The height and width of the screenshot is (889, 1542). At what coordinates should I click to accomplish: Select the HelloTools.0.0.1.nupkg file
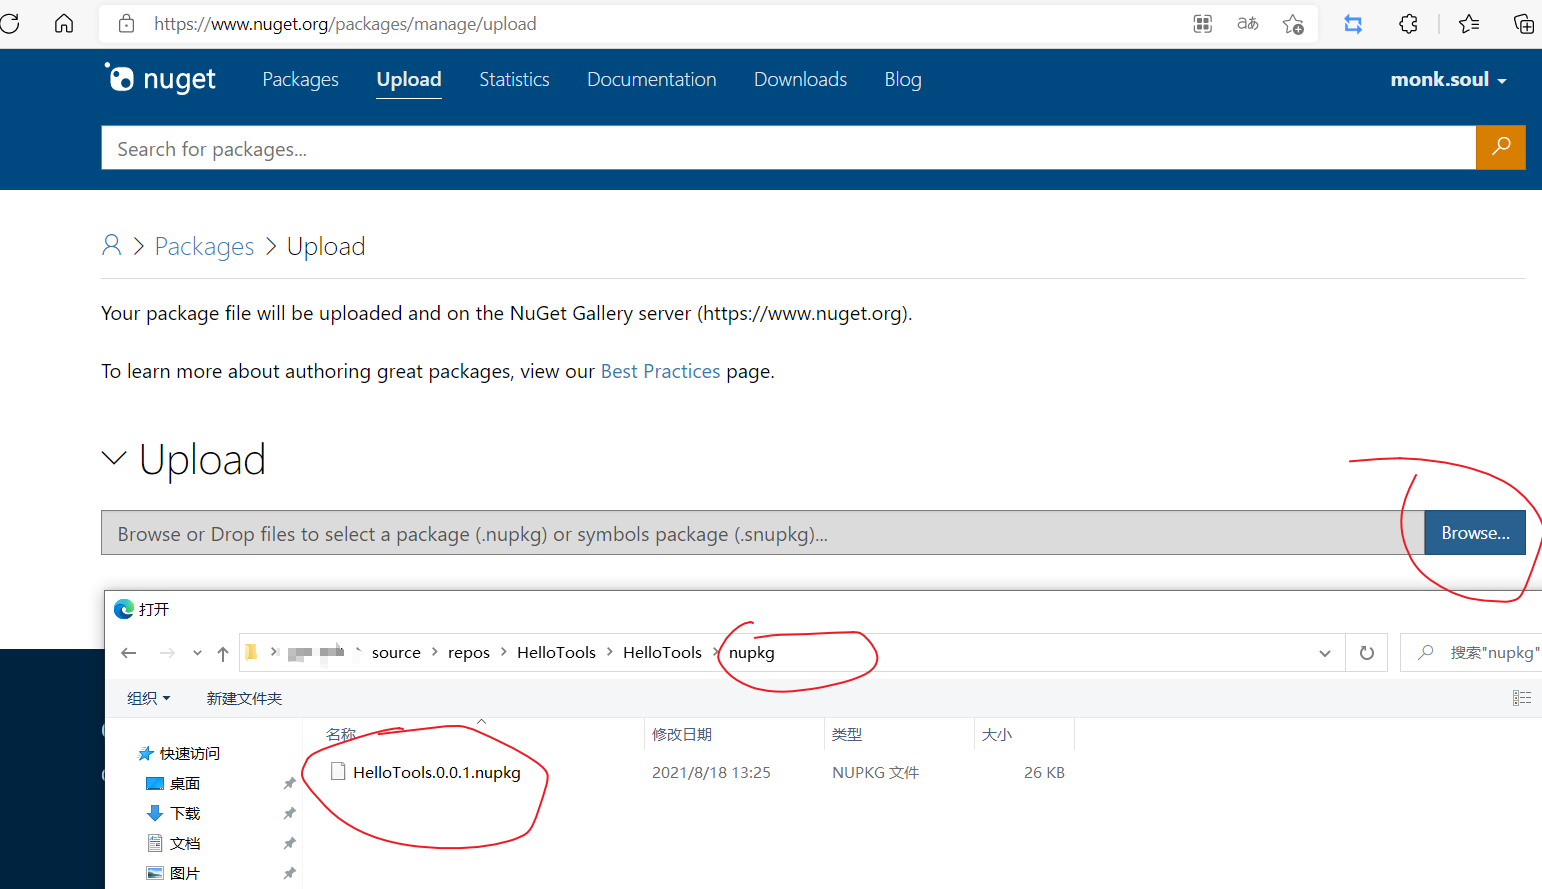point(436,772)
